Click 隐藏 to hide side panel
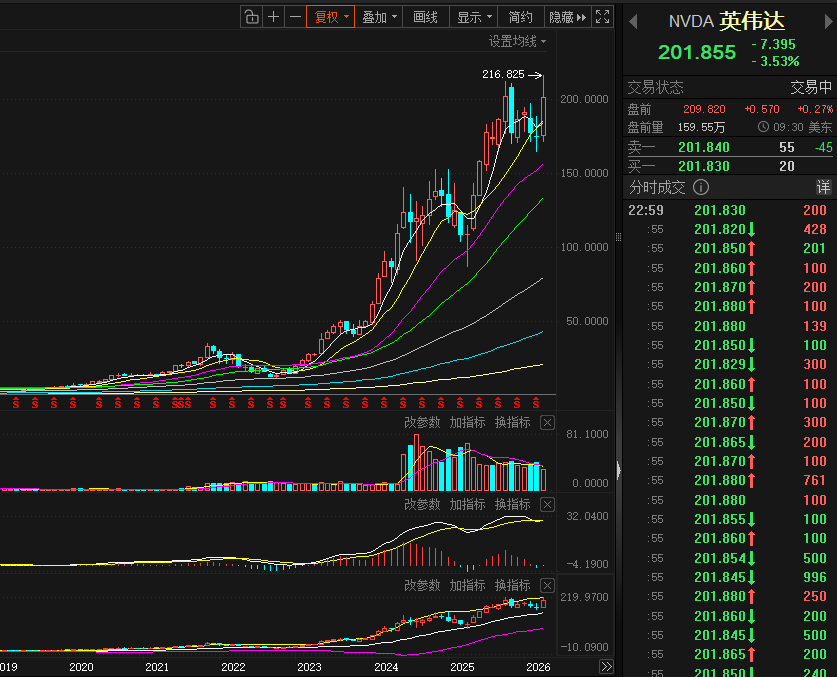The image size is (837, 677). click(x=567, y=17)
